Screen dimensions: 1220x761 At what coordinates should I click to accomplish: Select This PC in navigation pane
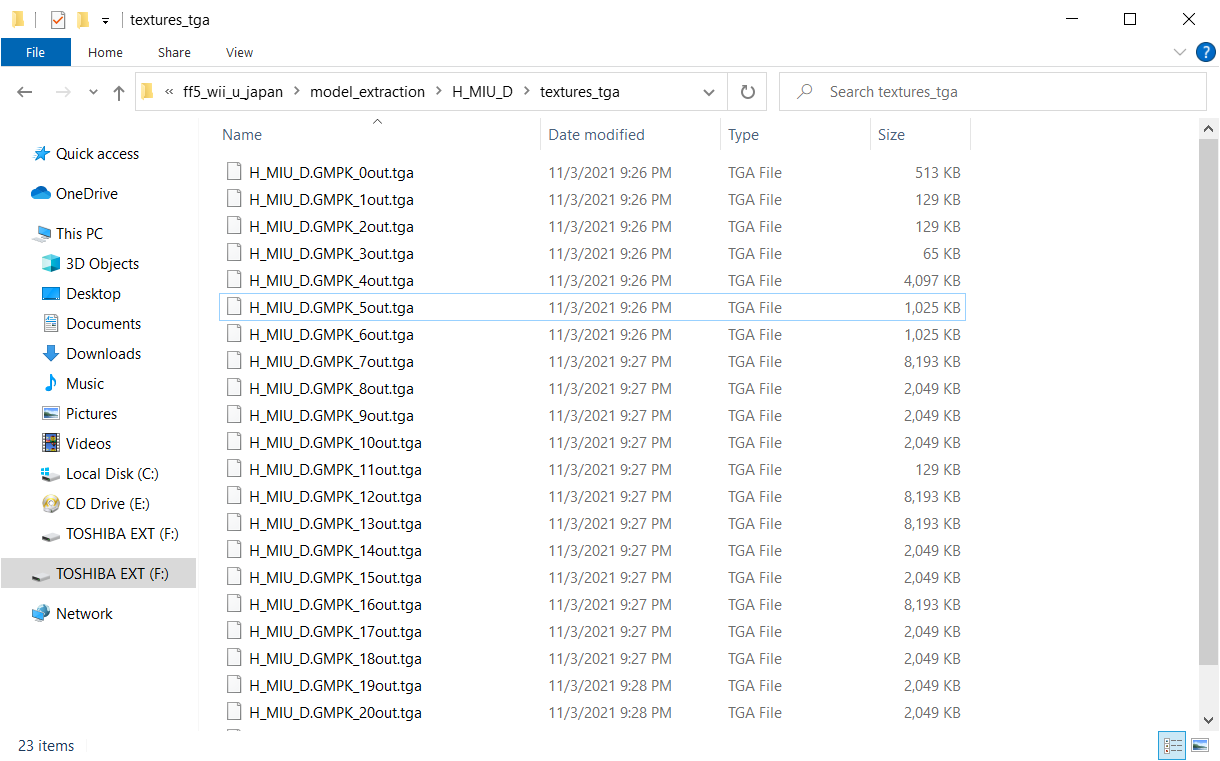pyautogui.click(x=79, y=234)
